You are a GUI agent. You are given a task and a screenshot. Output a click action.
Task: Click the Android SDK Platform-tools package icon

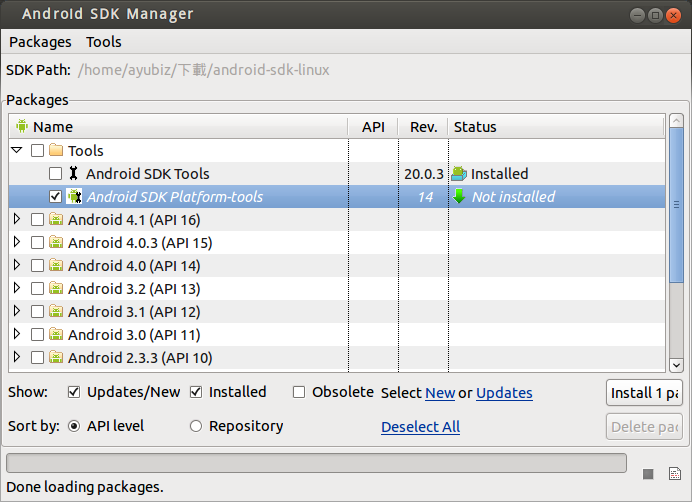click(x=73, y=197)
